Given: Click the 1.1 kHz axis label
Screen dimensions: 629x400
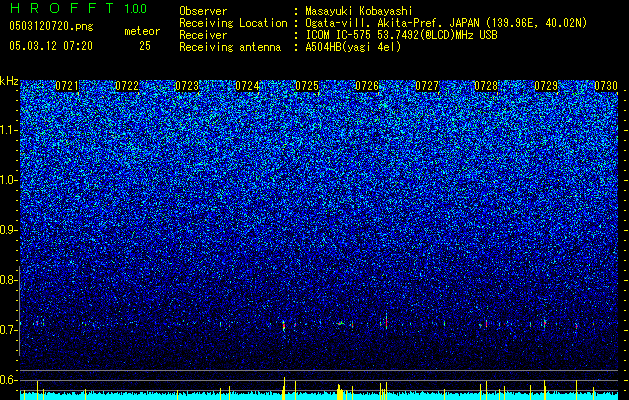Looking at the screenshot, I should click(x=9, y=130).
